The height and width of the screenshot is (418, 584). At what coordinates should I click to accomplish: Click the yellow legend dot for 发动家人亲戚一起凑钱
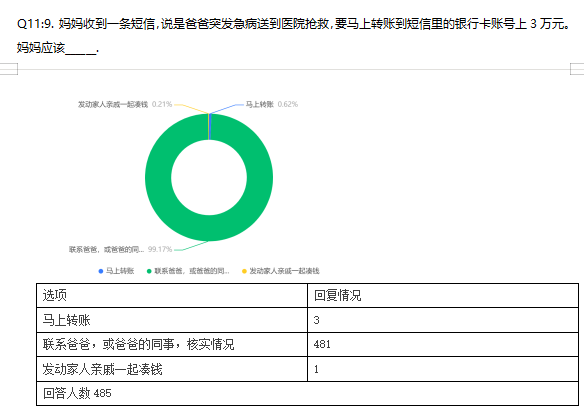244,271
